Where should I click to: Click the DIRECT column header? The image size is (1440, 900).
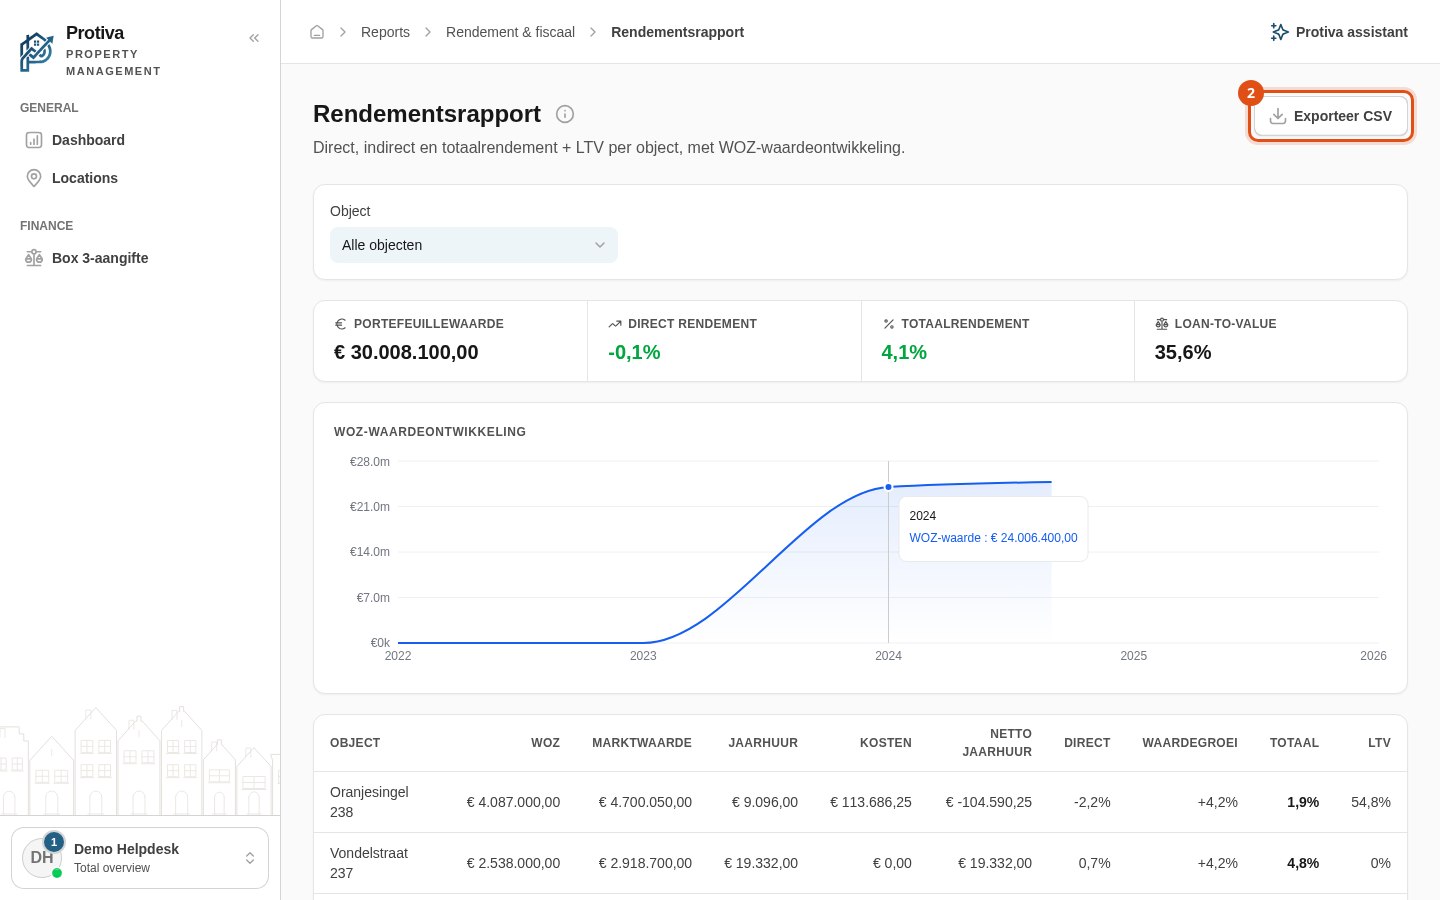1087,743
